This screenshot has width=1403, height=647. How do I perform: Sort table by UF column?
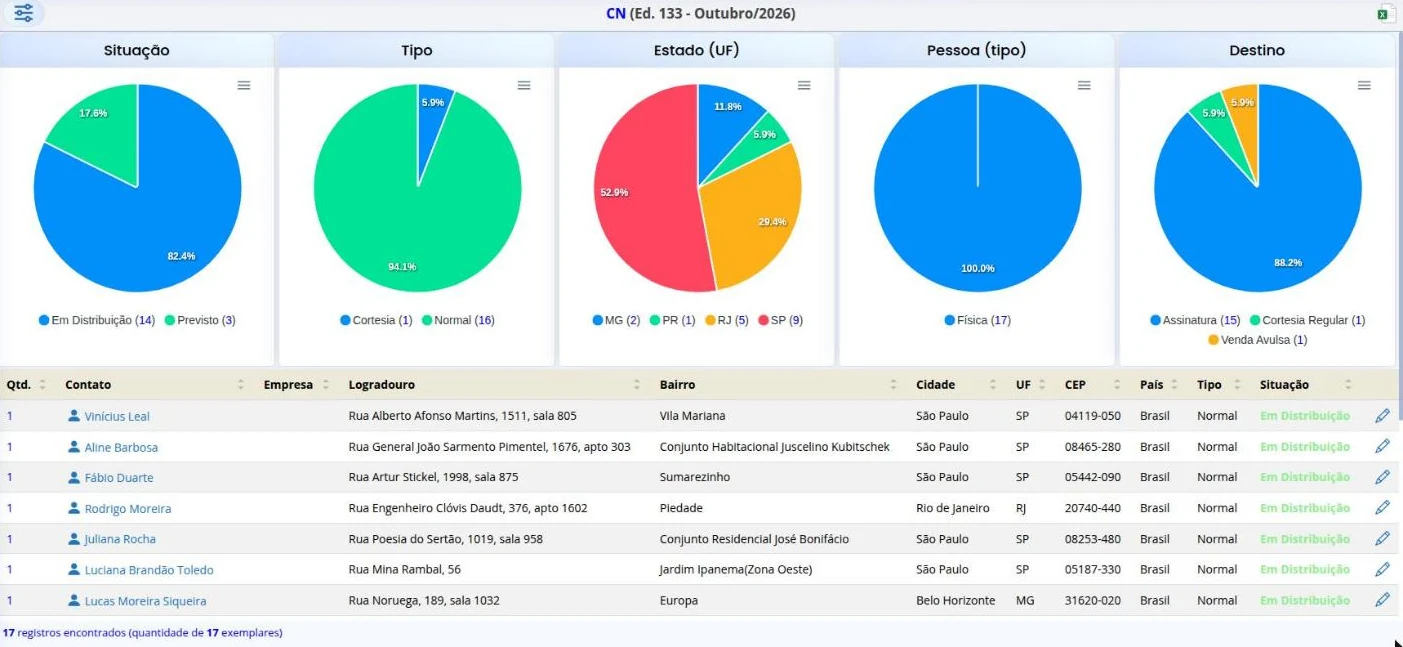click(1030, 385)
